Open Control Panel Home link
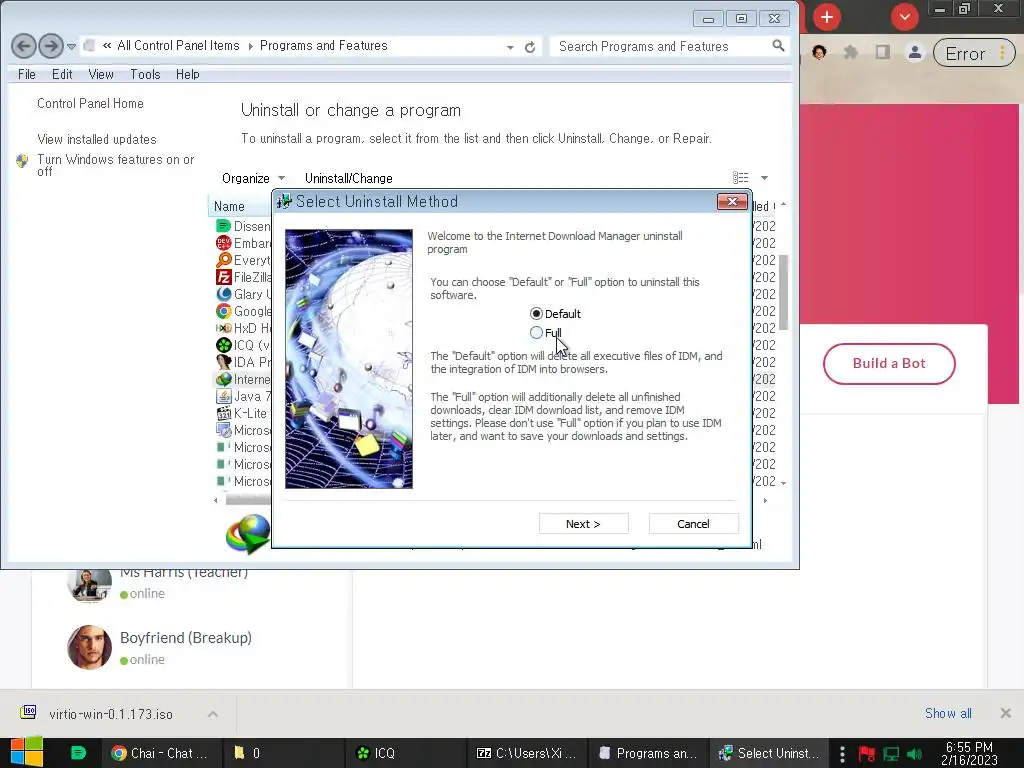The width and height of the screenshot is (1024, 768). 90,103
